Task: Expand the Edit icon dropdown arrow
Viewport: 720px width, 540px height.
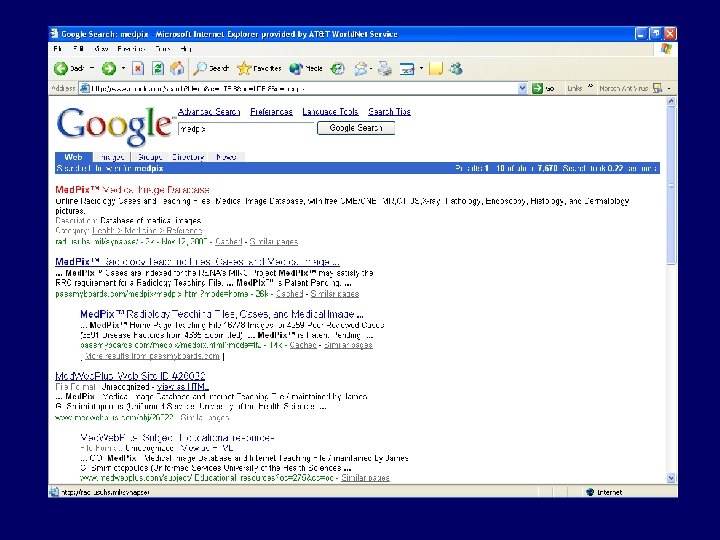Action: pos(421,68)
